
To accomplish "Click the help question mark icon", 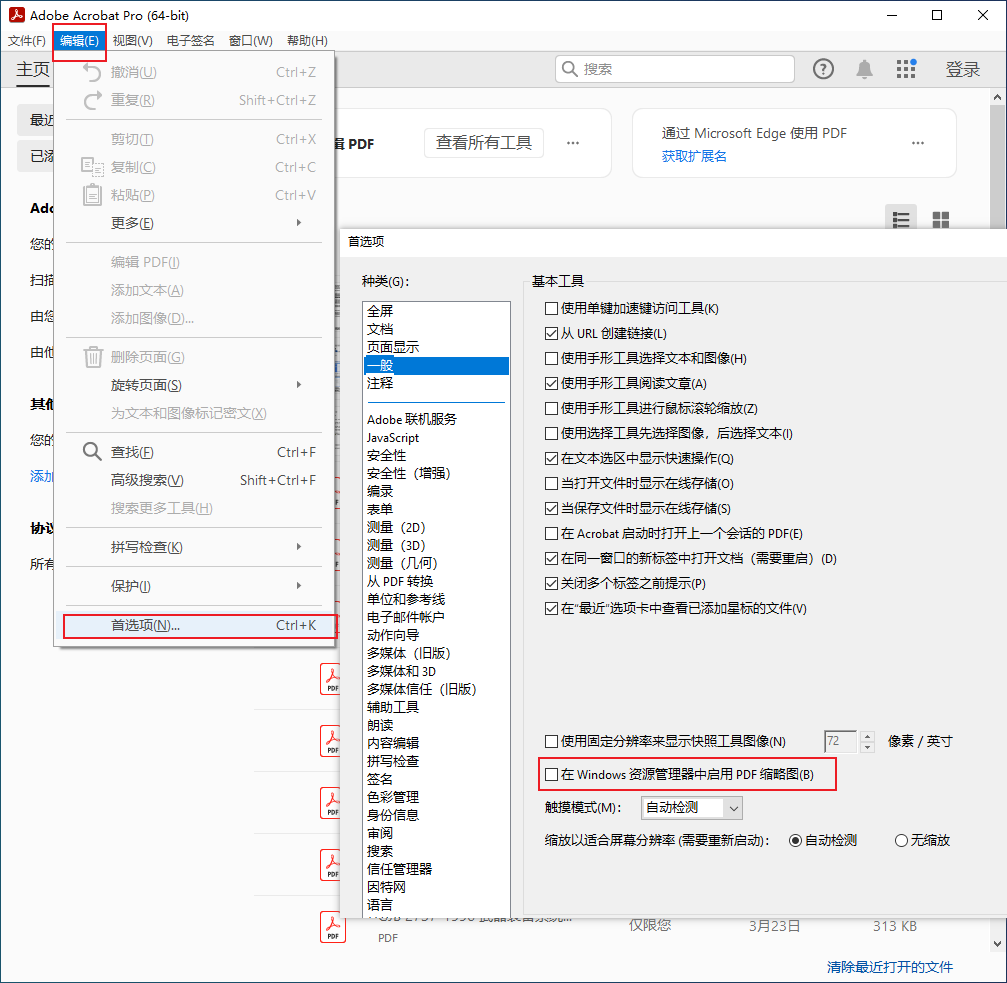I will click(823, 69).
